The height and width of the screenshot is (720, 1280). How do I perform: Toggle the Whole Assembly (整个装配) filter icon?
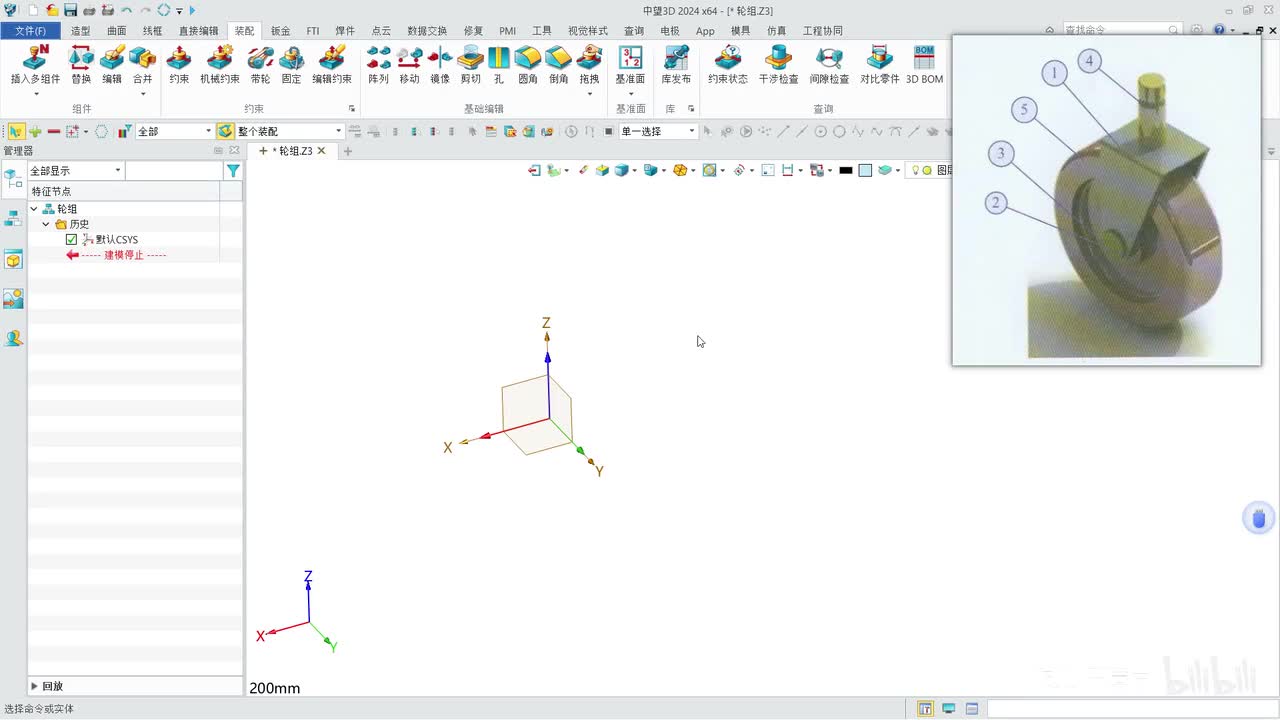click(x=225, y=131)
